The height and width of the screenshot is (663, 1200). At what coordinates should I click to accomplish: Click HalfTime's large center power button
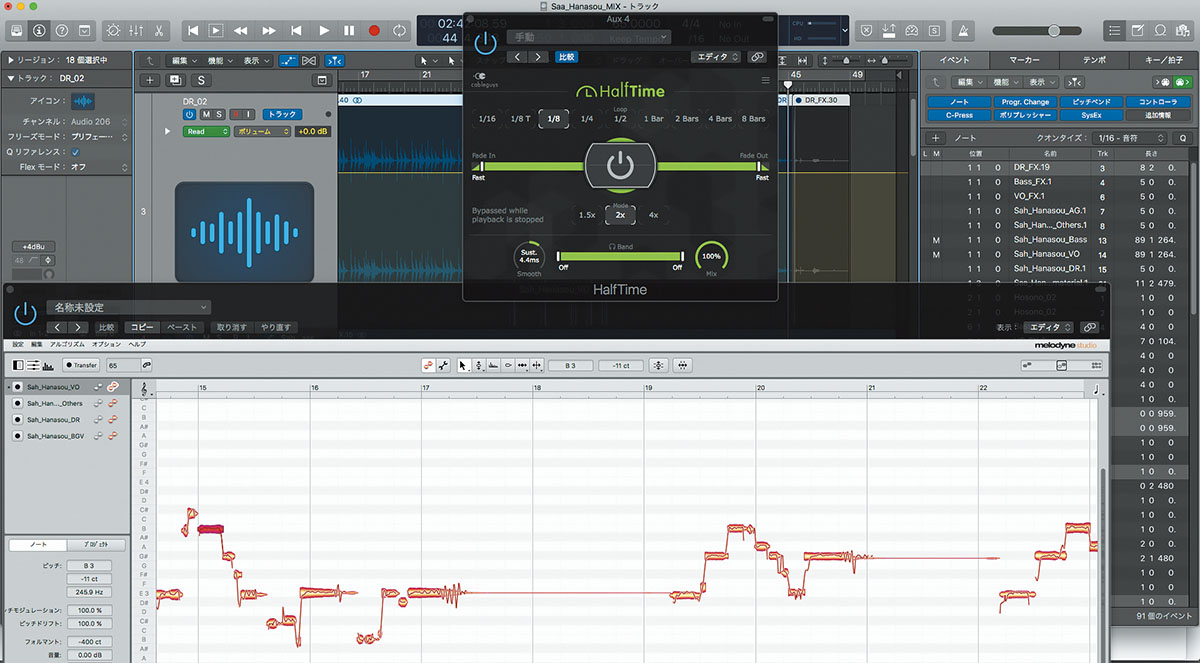point(620,166)
